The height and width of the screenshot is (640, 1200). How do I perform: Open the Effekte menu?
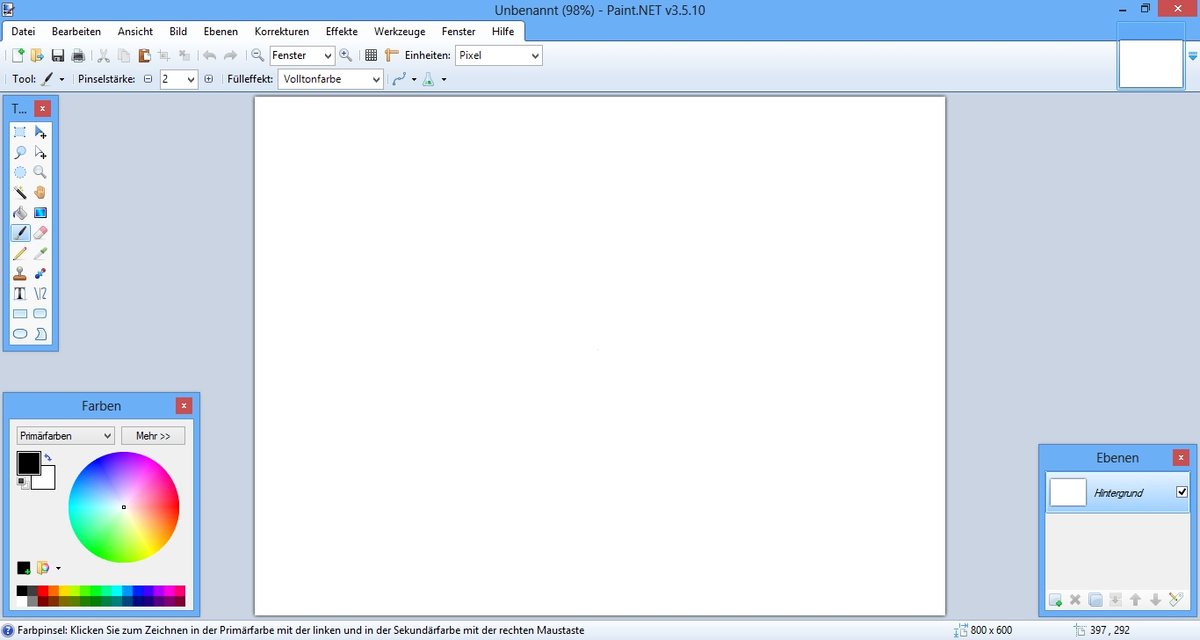tap(342, 32)
